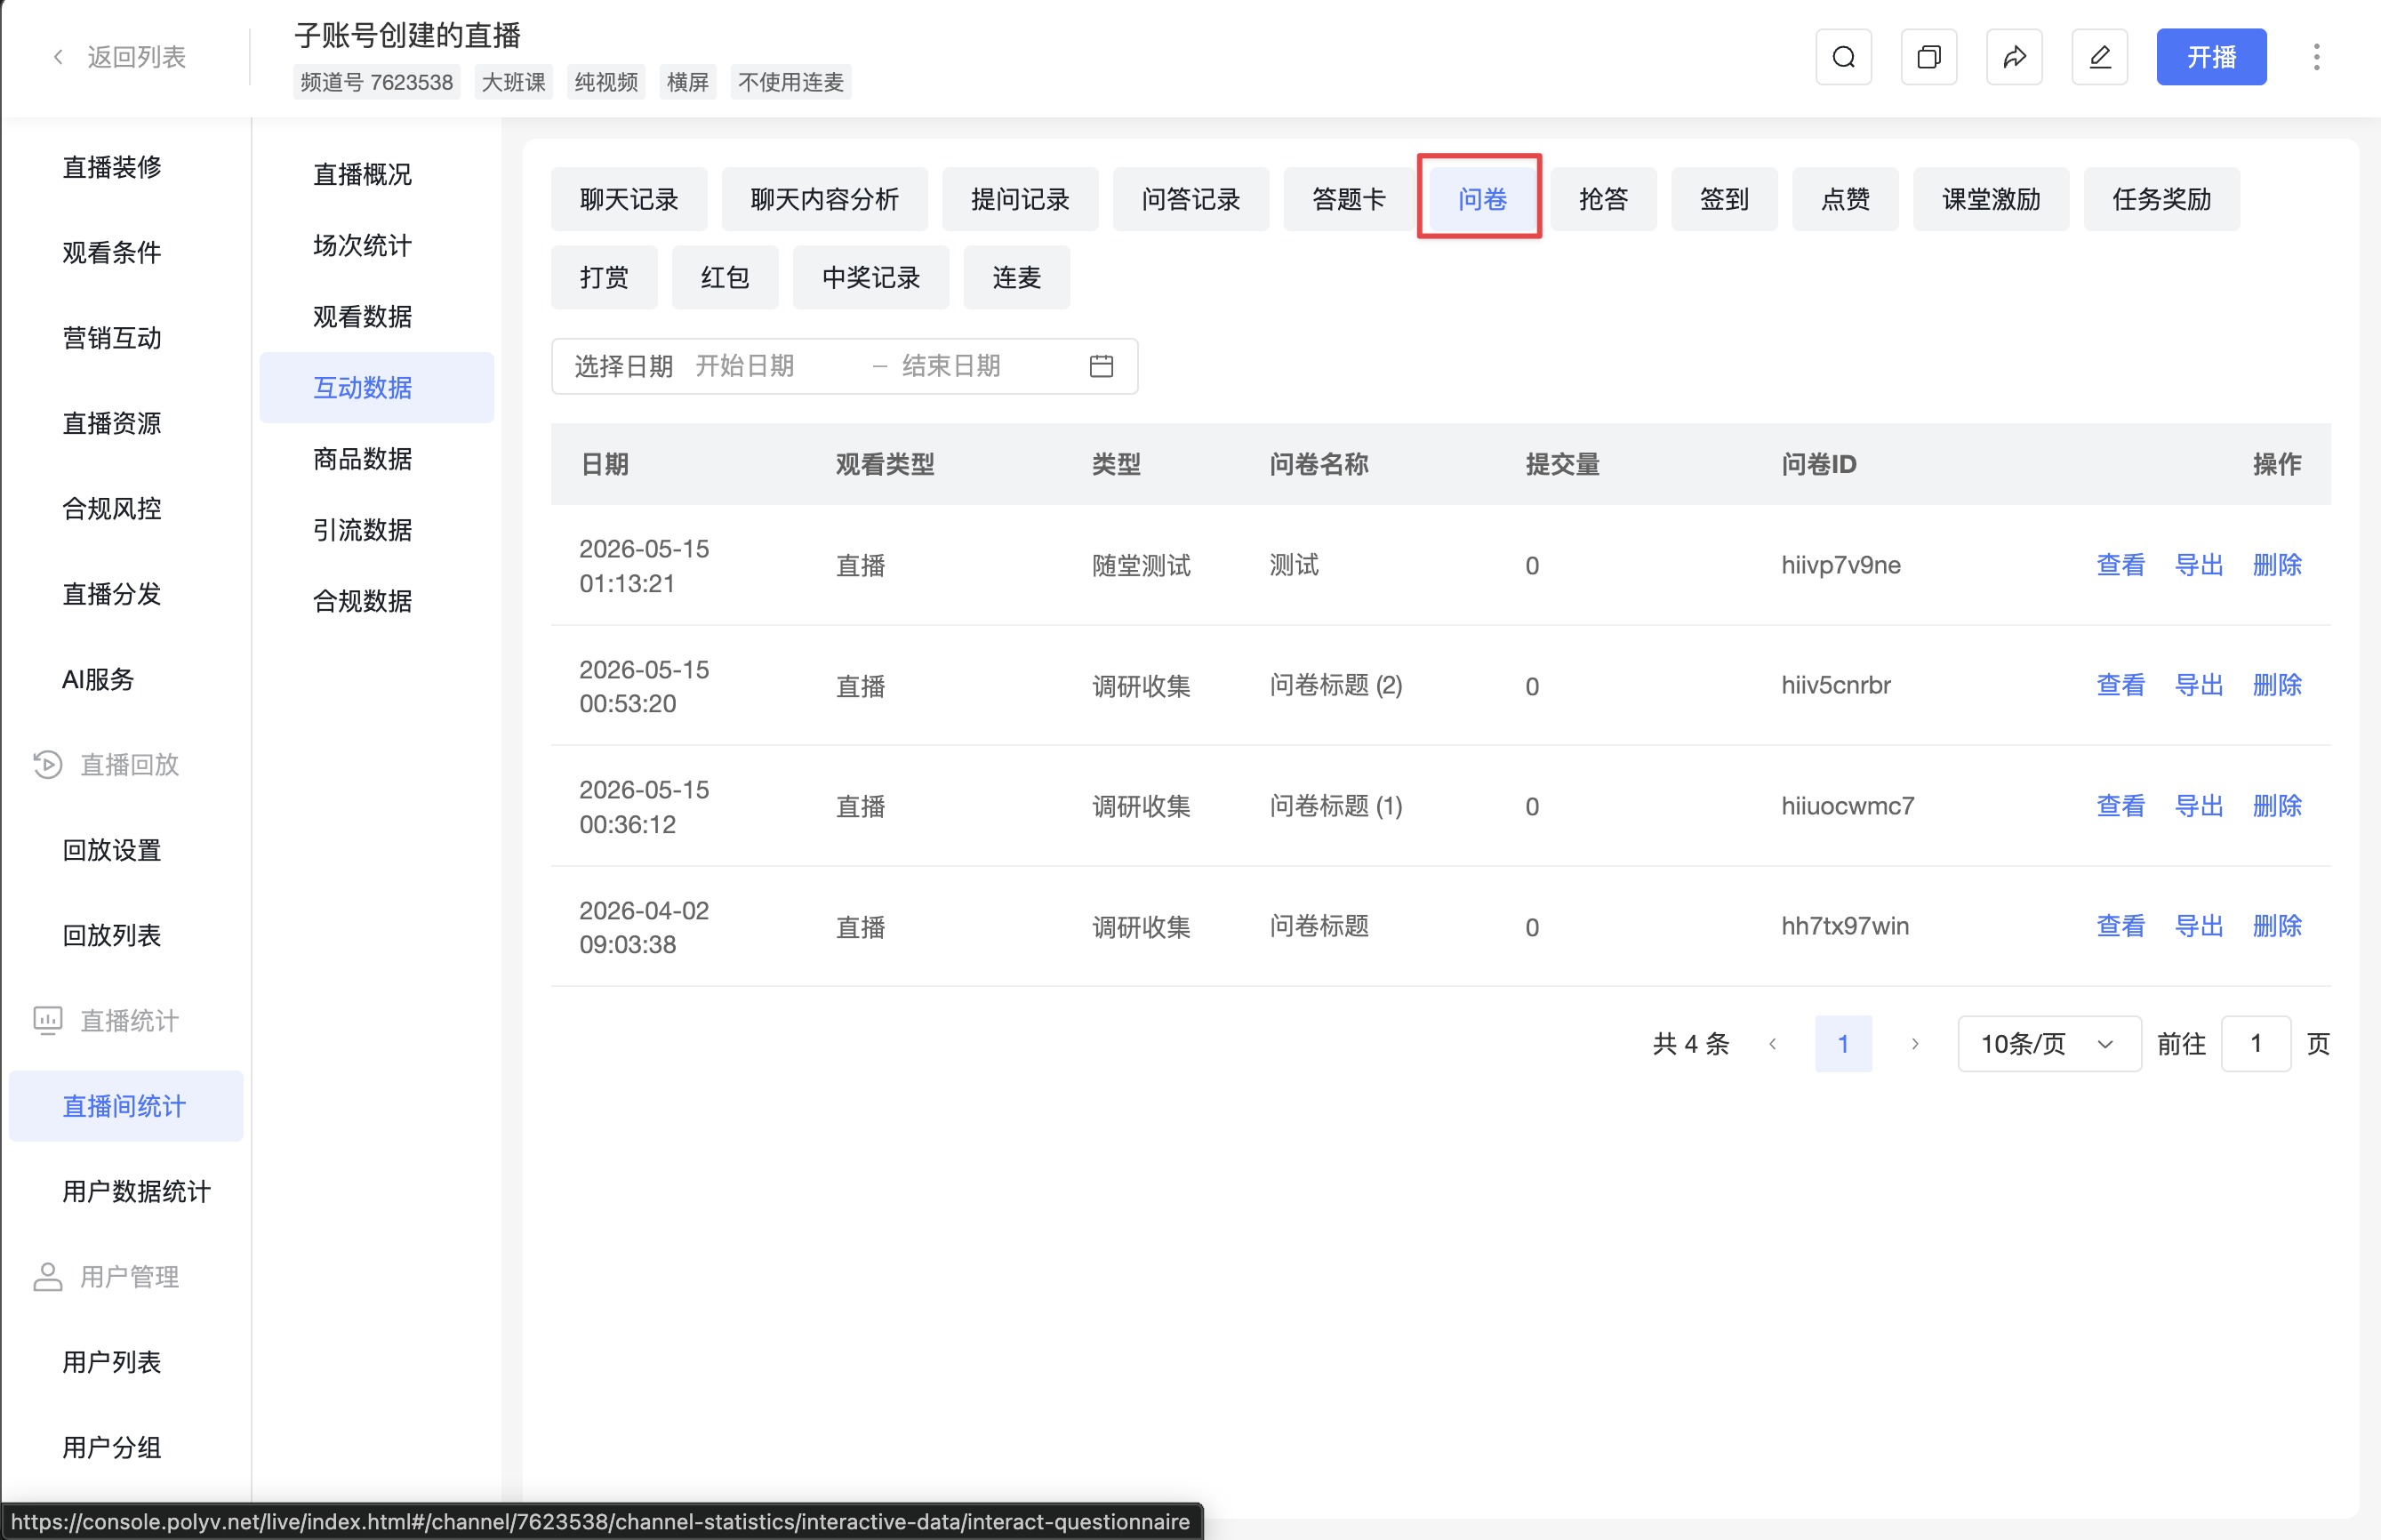This screenshot has width=2381, height=1540.
Task: Delete 问卷标题 (2) with 删除
Action: tap(2277, 685)
